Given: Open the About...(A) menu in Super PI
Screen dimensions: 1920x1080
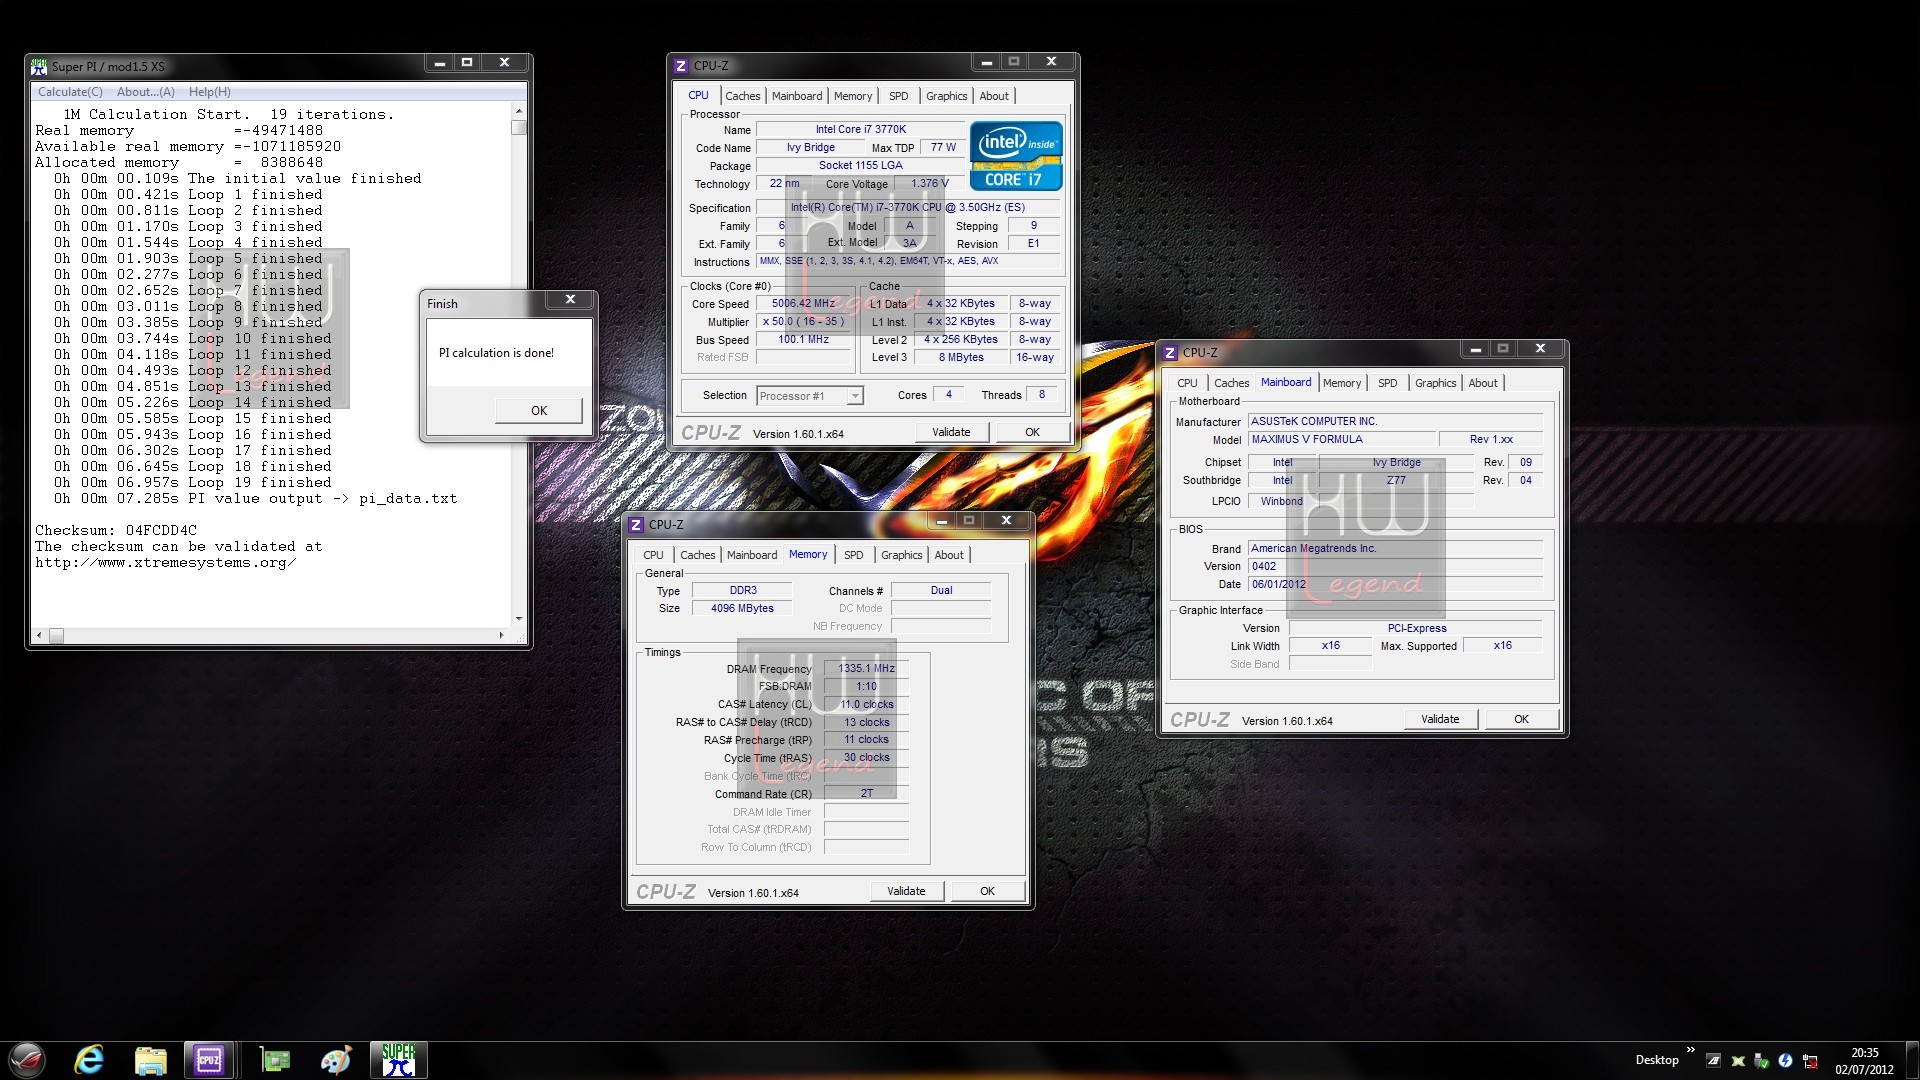Looking at the screenshot, I should pyautogui.click(x=145, y=92).
